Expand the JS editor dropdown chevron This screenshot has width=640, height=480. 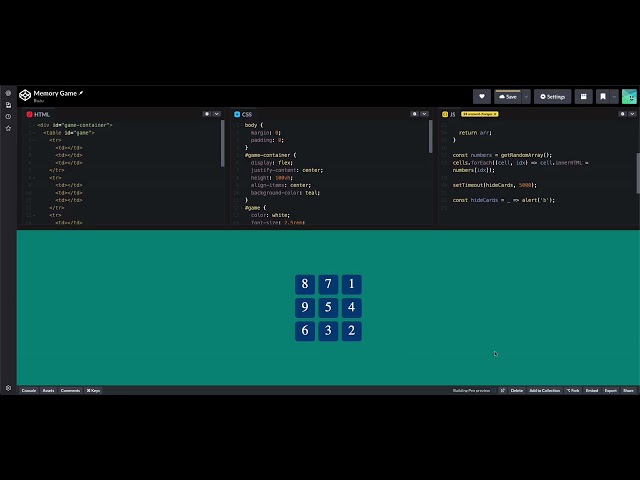point(632,114)
